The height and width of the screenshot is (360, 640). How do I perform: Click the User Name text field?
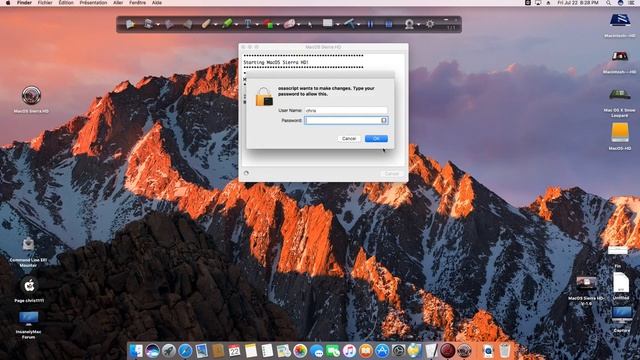[346, 110]
